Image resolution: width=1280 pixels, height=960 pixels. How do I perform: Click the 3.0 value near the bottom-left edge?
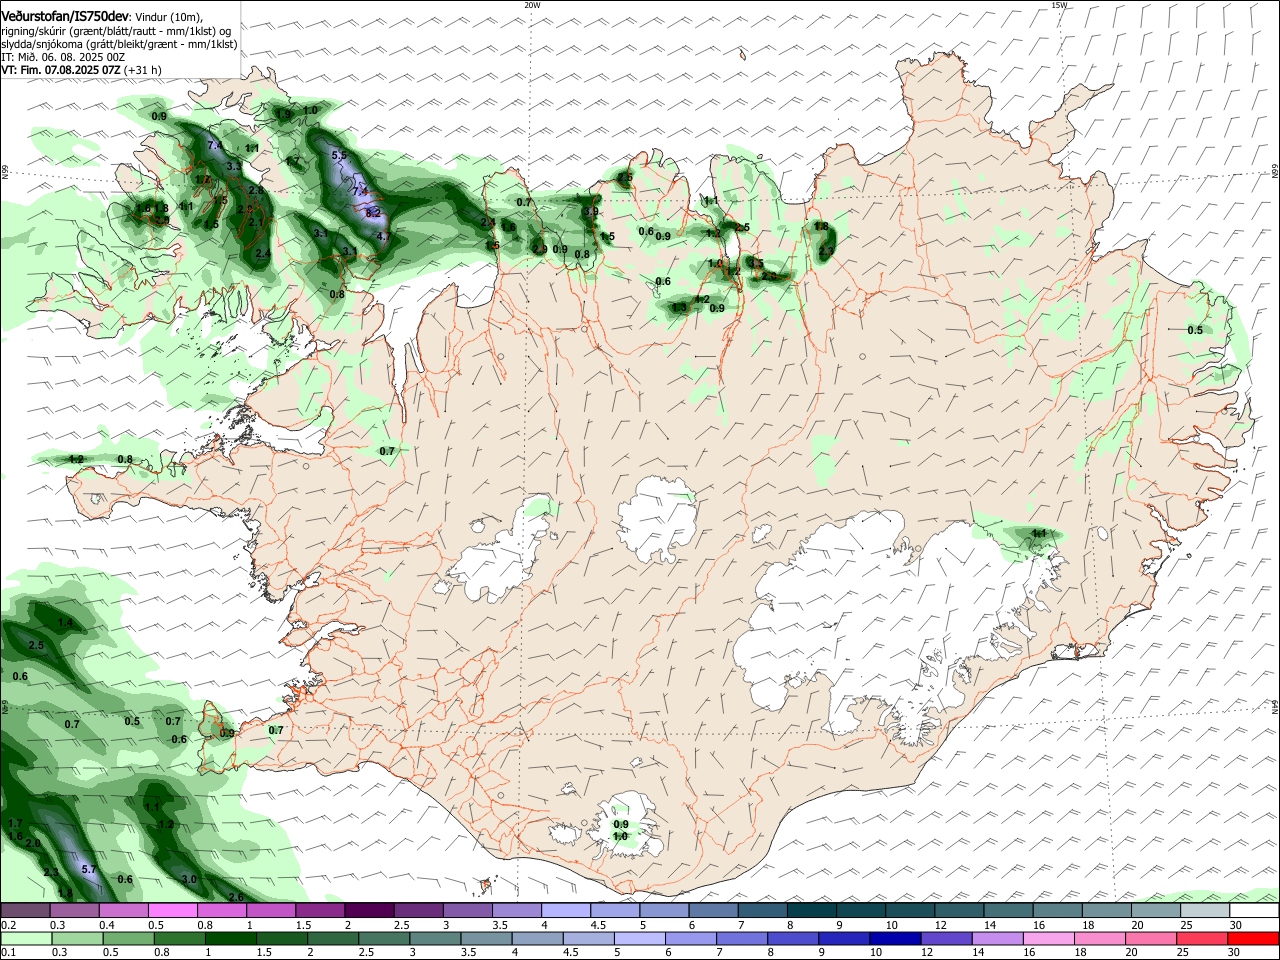(x=189, y=879)
